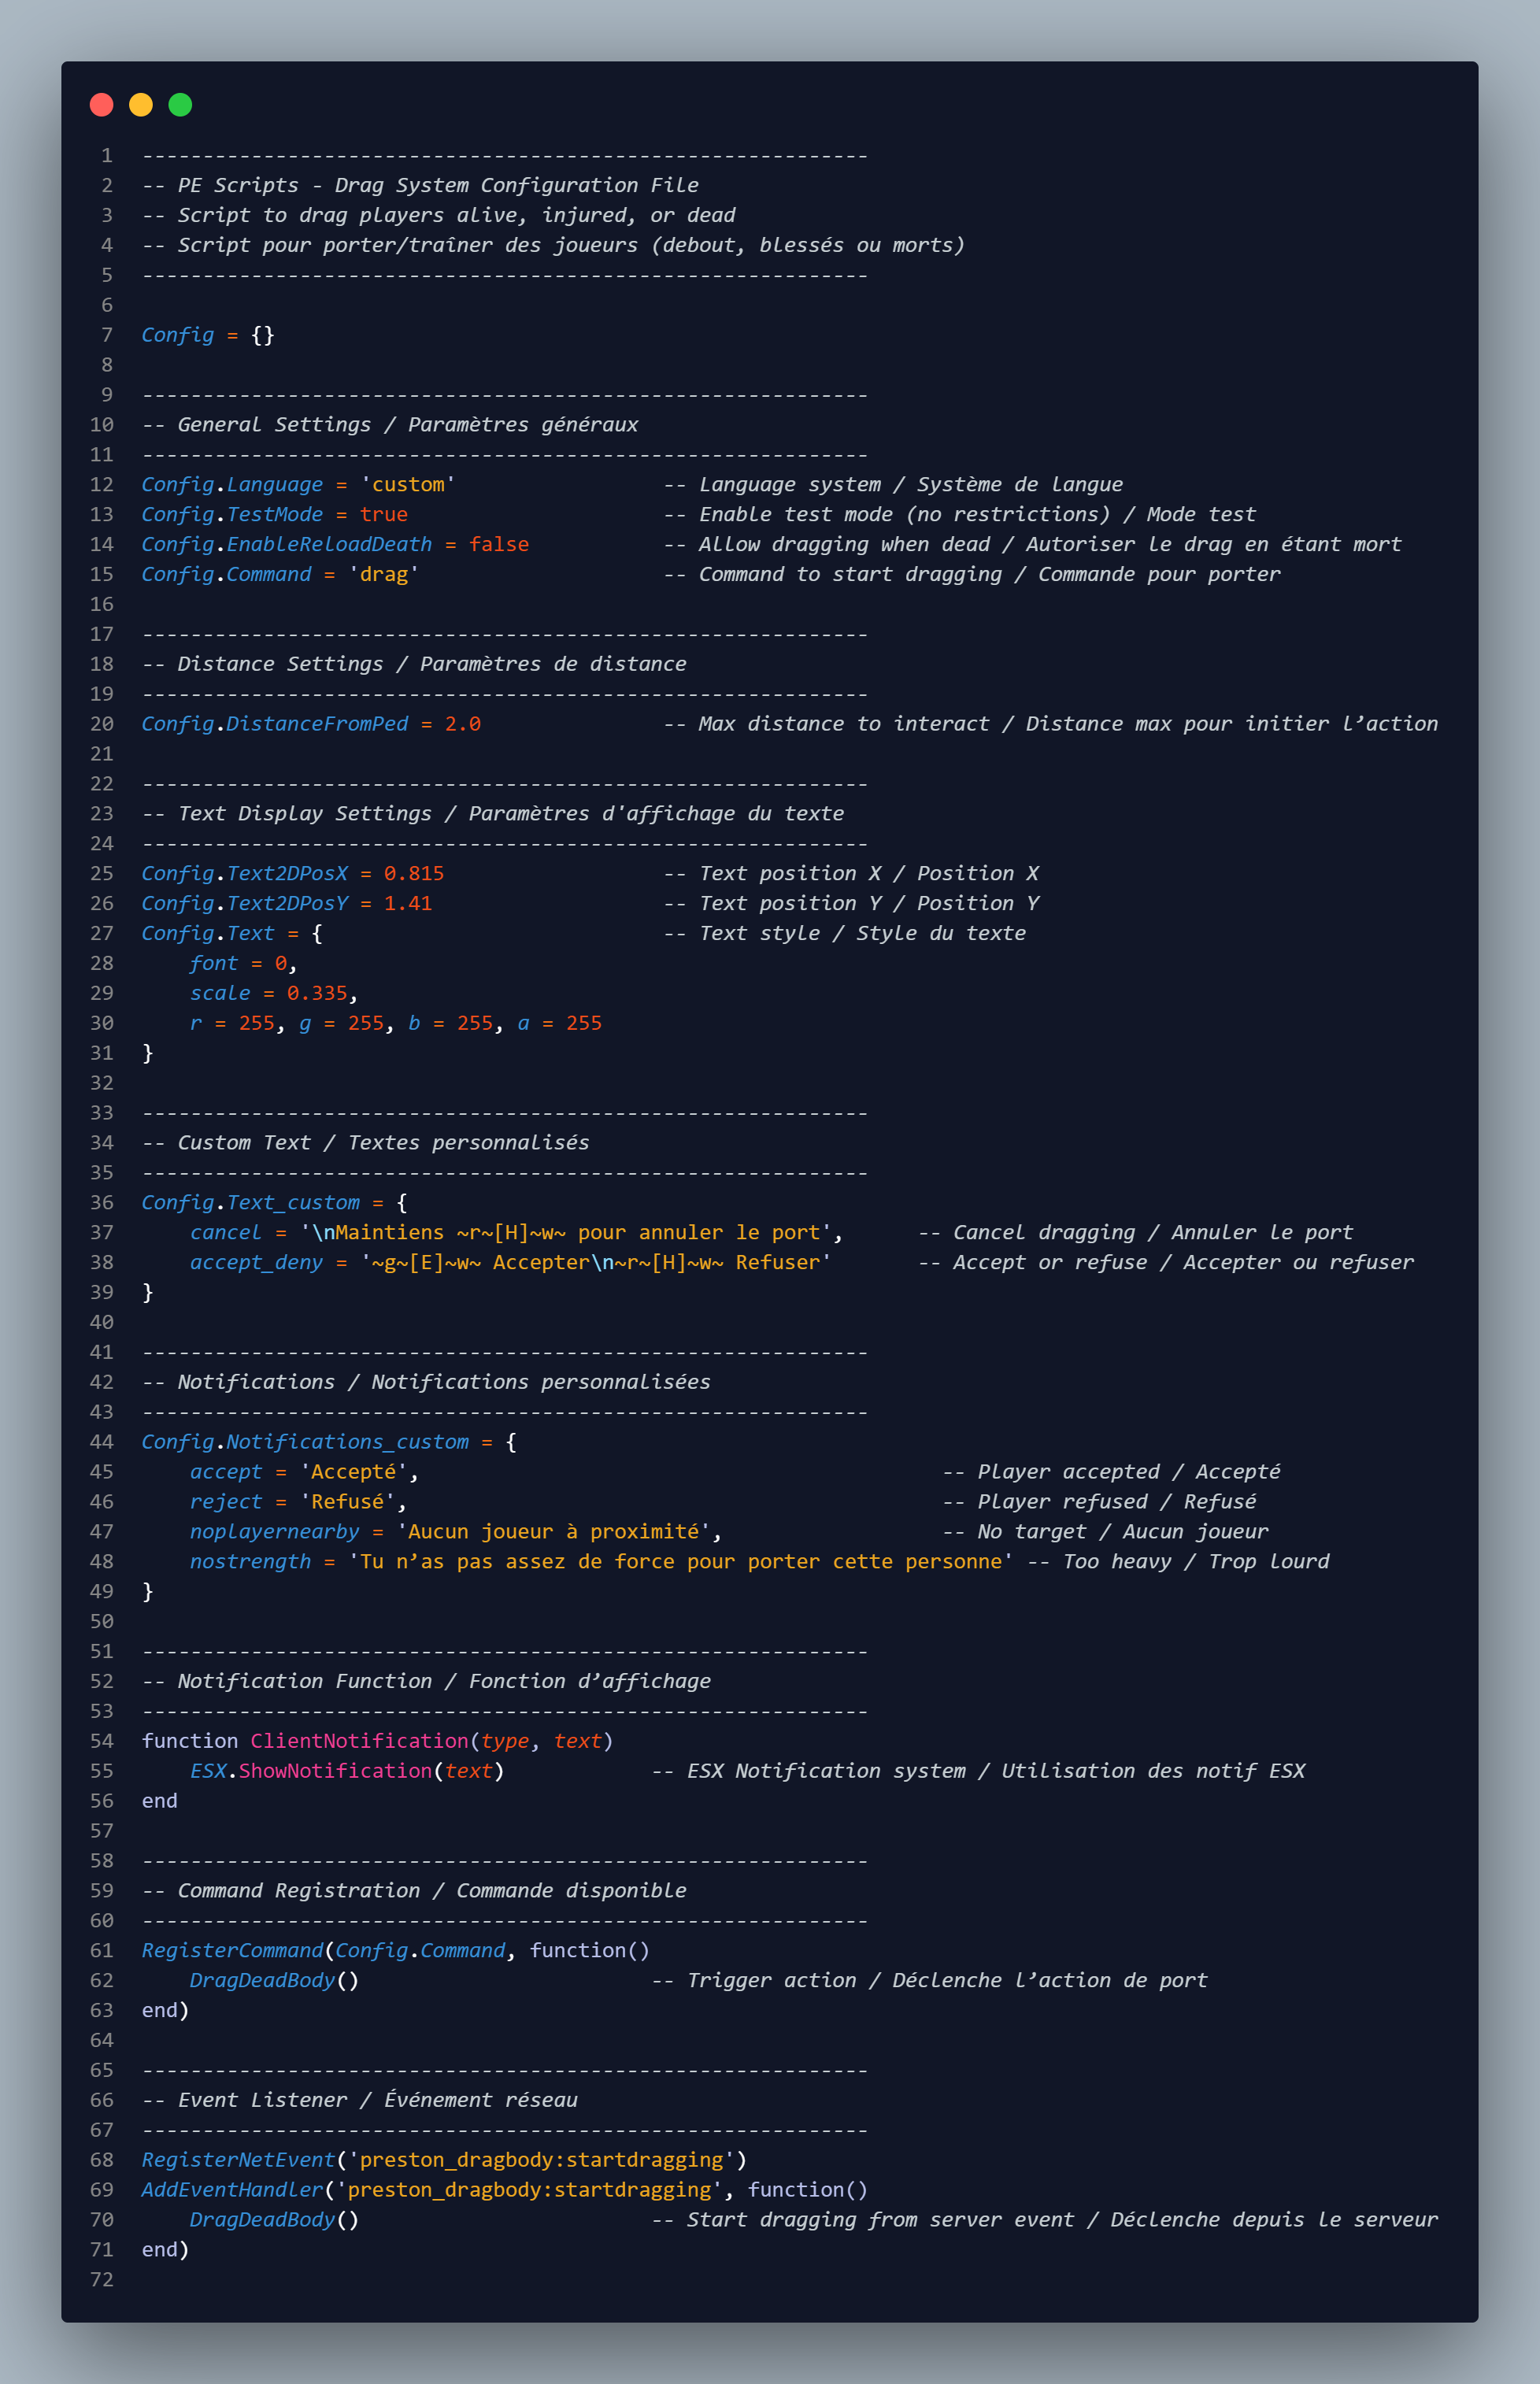Image resolution: width=1540 pixels, height=2384 pixels.
Task: Click the 'drag' string value on line 15
Action: tap(384, 575)
